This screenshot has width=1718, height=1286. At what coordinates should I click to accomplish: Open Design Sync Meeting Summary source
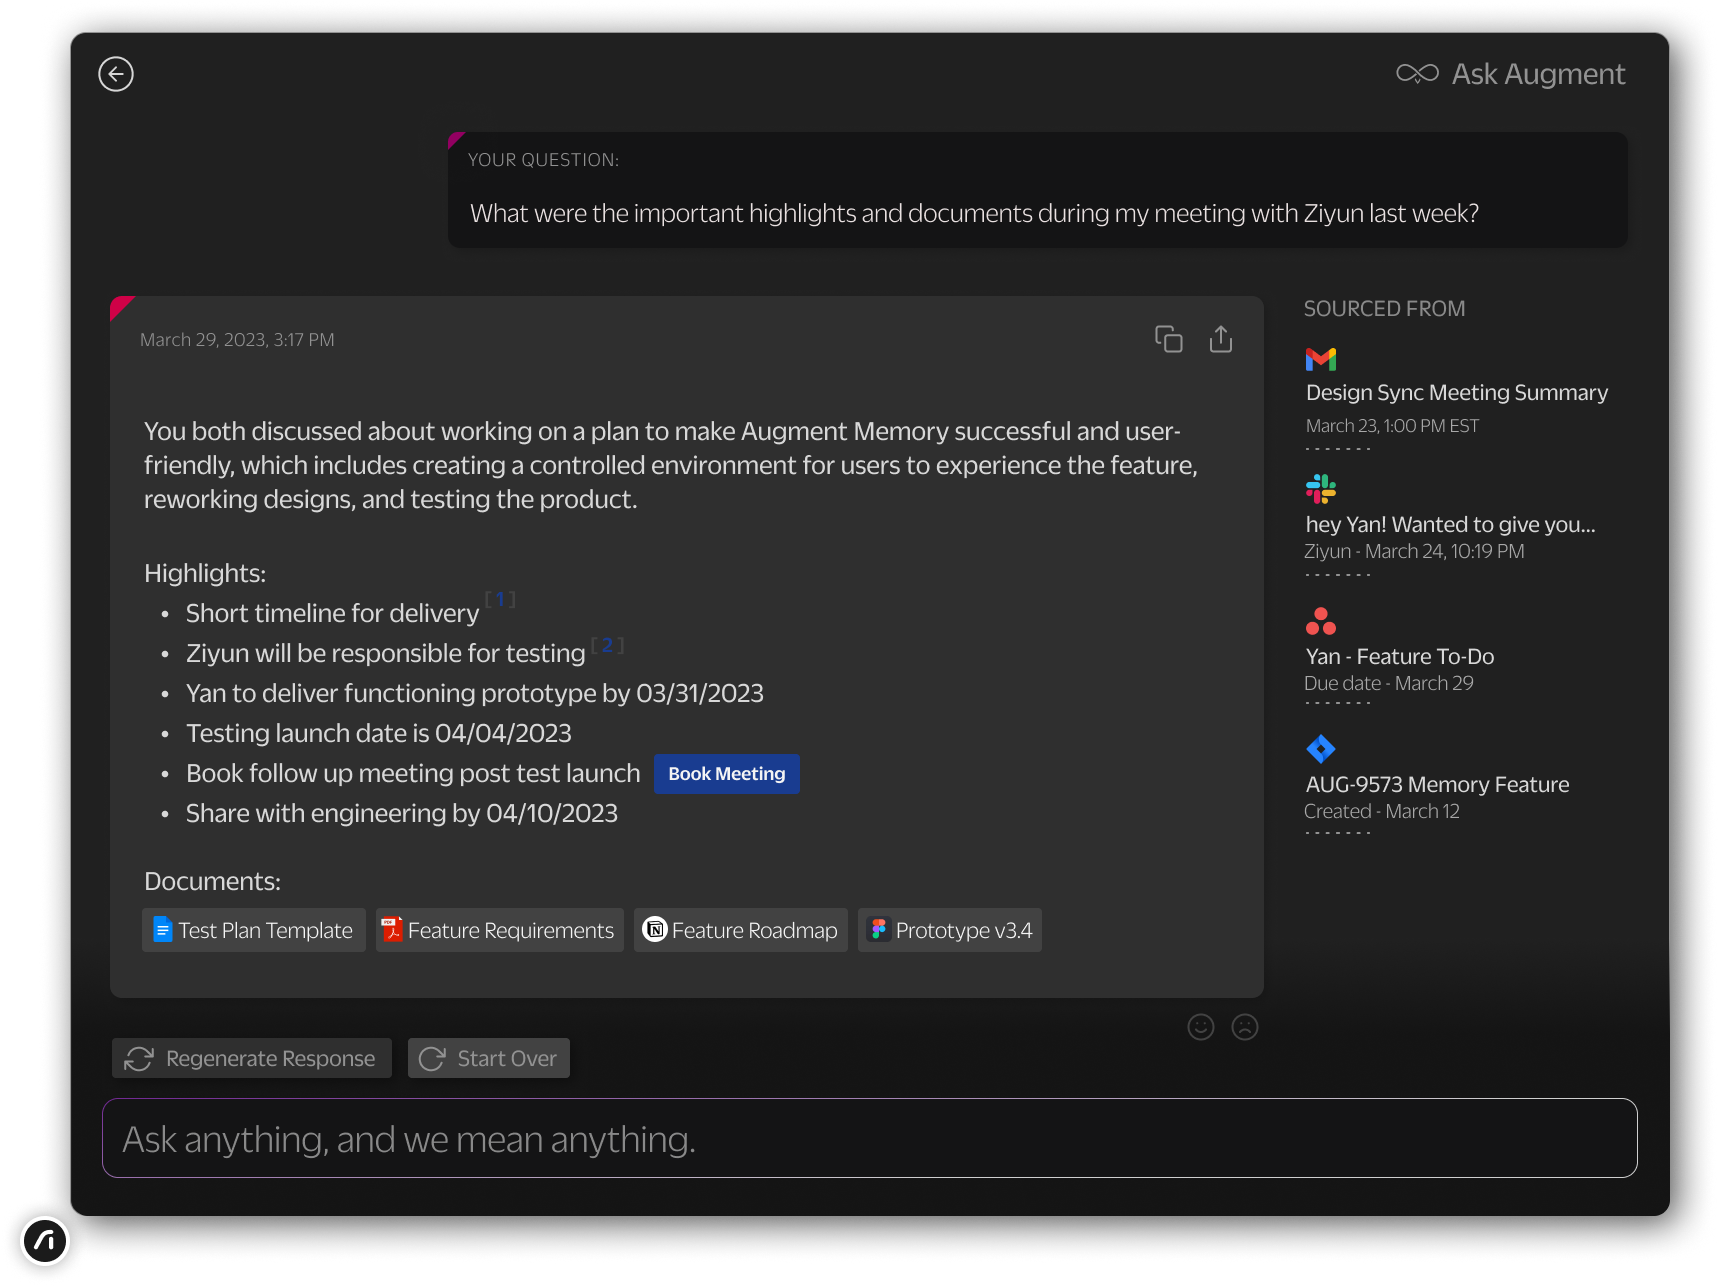point(1457,393)
